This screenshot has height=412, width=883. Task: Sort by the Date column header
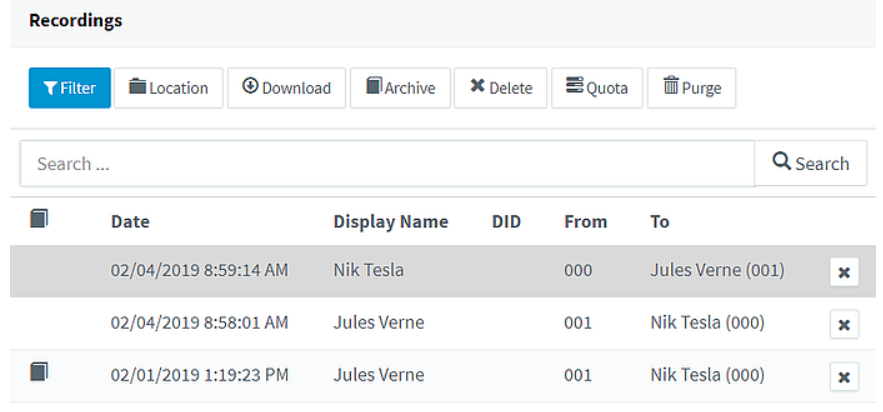[130, 222]
